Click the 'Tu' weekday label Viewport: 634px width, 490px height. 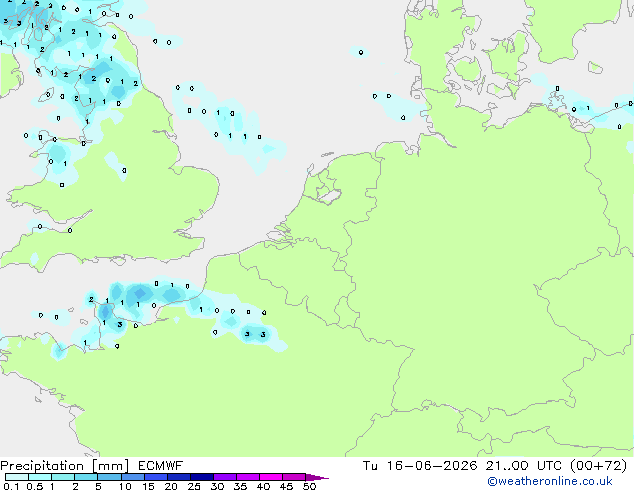pyautogui.click(x=370, y=466)
